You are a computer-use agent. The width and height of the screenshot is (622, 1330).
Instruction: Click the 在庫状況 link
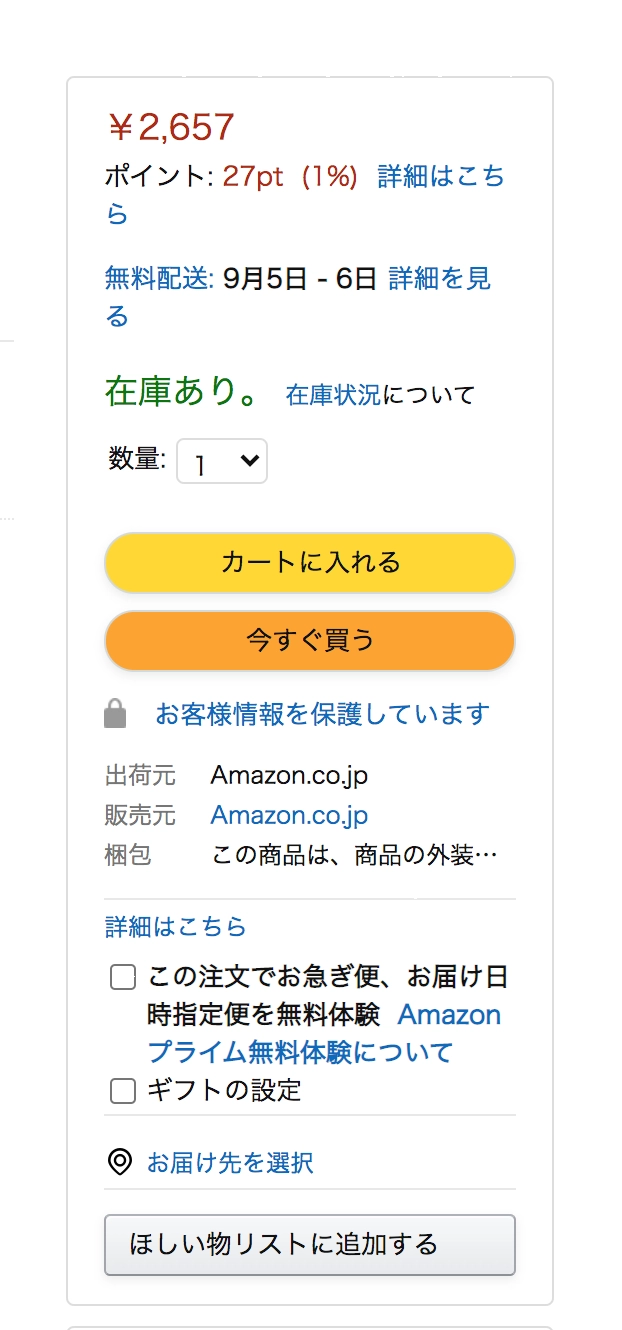(x=332, y=395)
